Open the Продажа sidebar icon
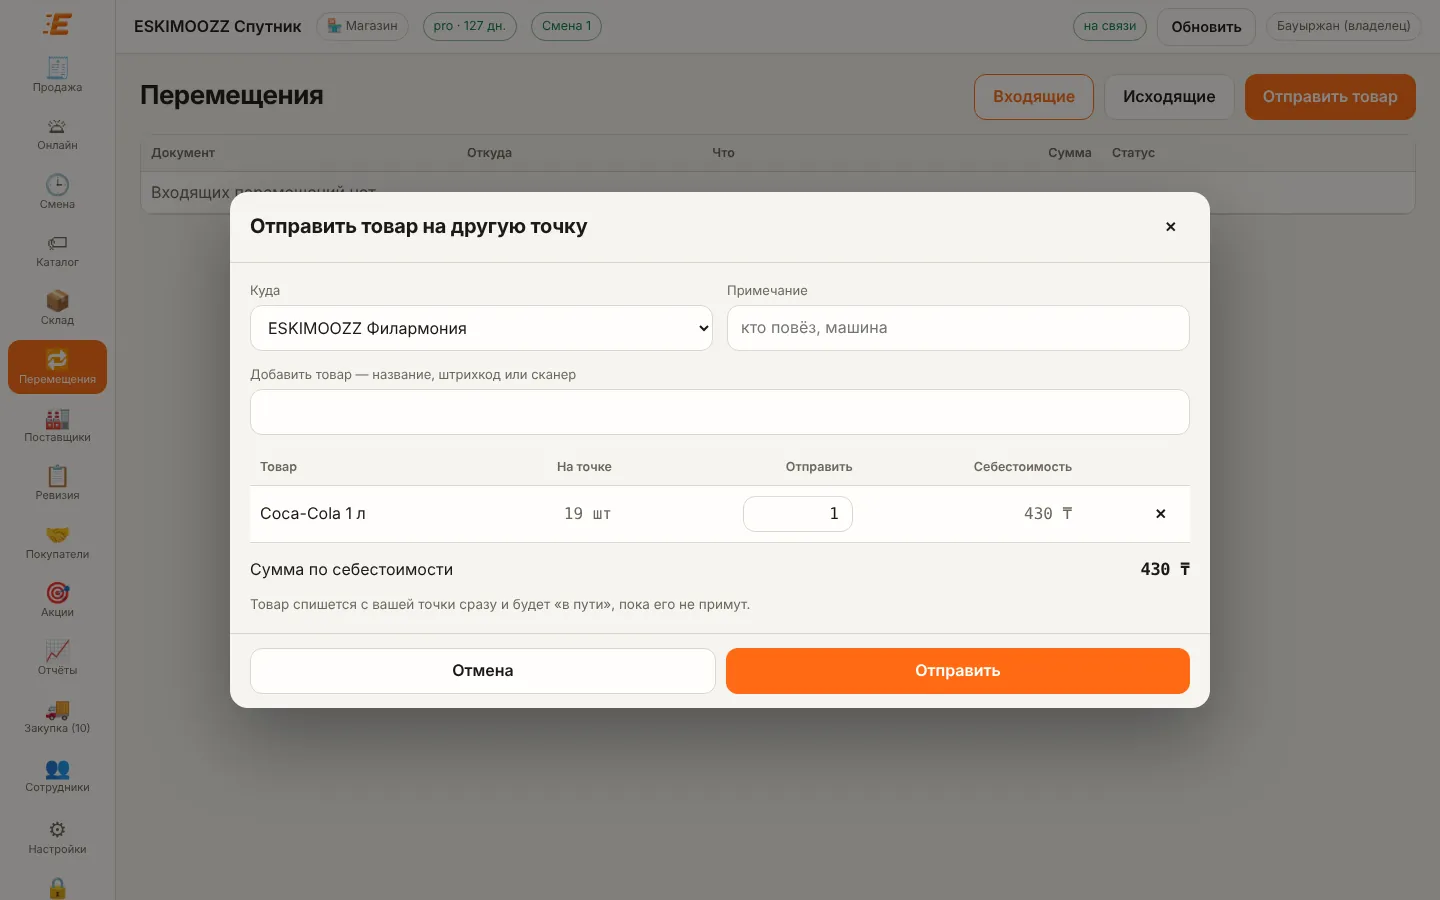1440x900 pixels. 57,68
